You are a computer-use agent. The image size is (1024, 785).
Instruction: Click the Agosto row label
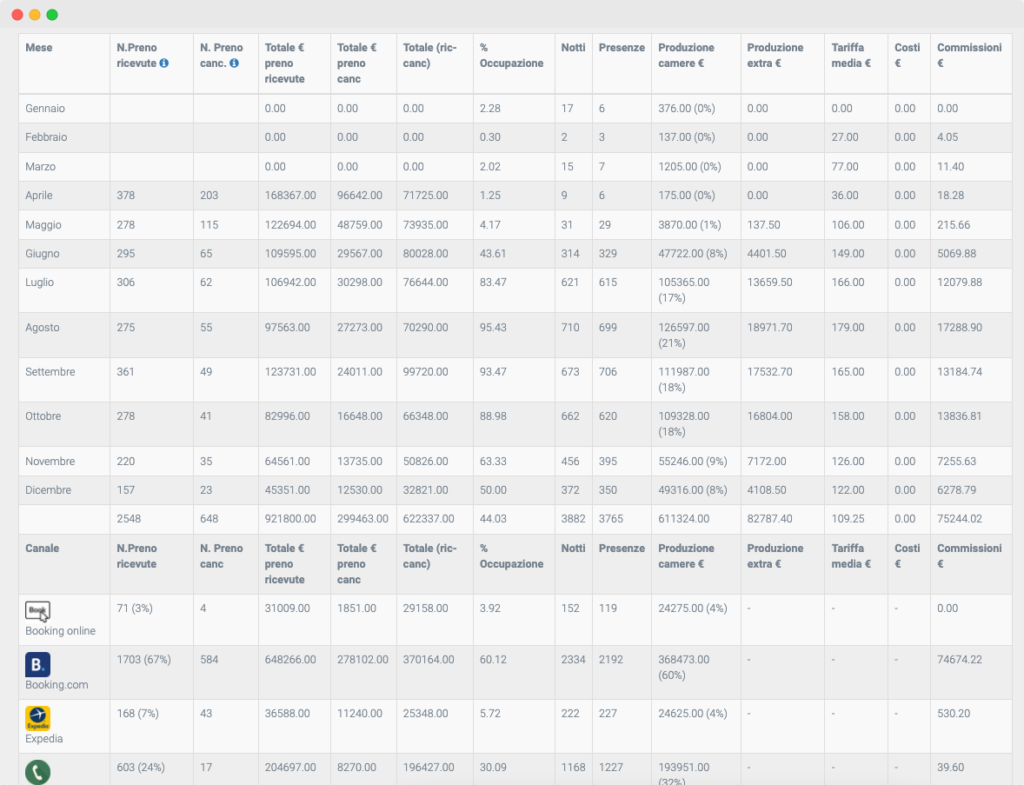(x=42, y=327)
